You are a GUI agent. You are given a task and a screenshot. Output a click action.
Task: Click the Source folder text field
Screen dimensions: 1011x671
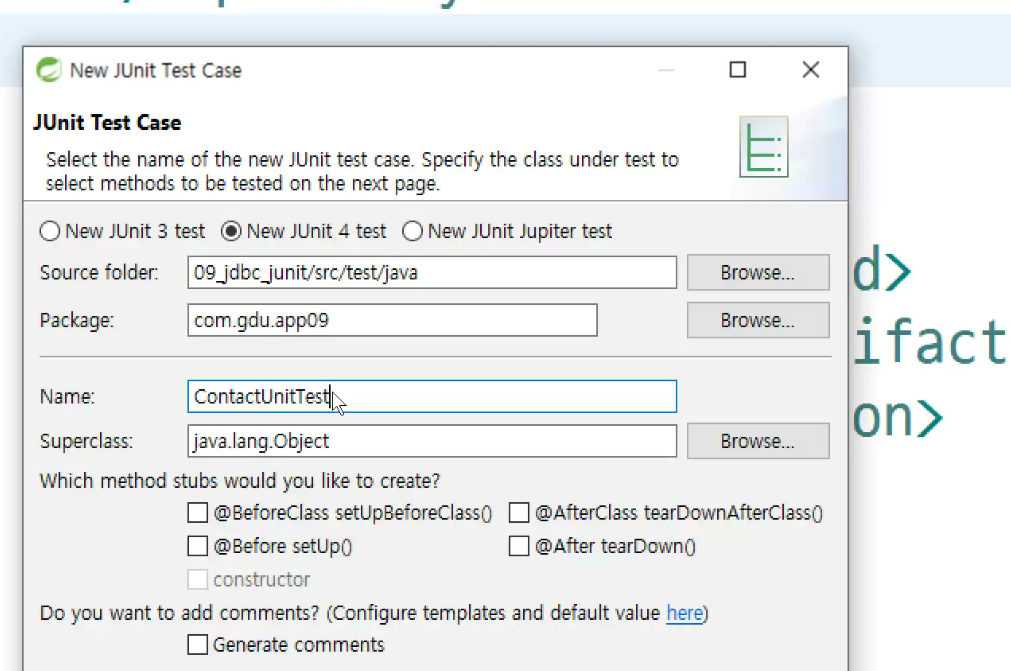432,273
